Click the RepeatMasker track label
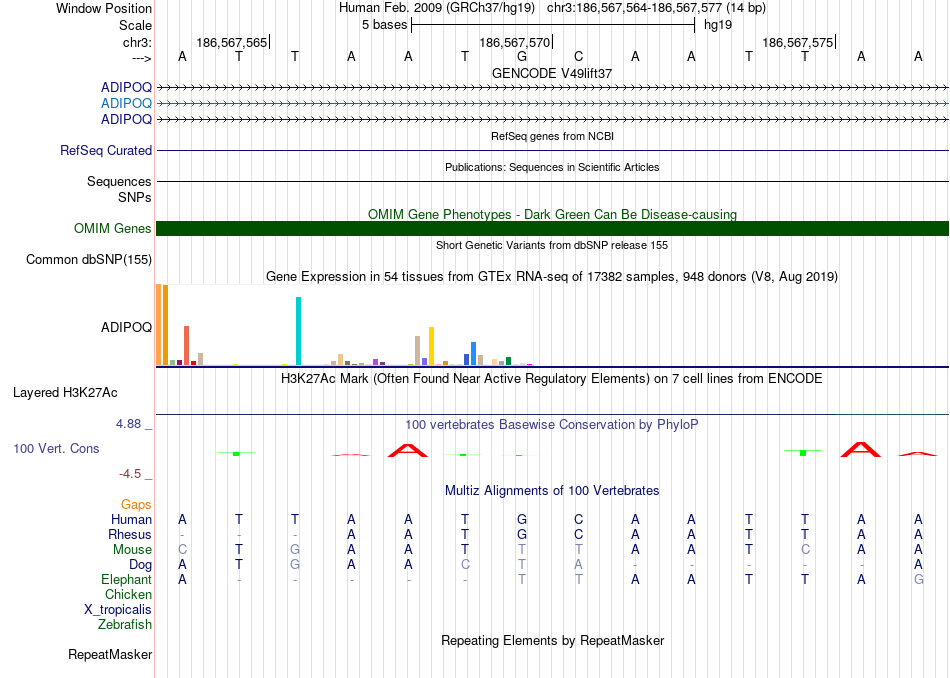Image resolution: width=950 pixels, height=678 pixels. tap(110, 654)
